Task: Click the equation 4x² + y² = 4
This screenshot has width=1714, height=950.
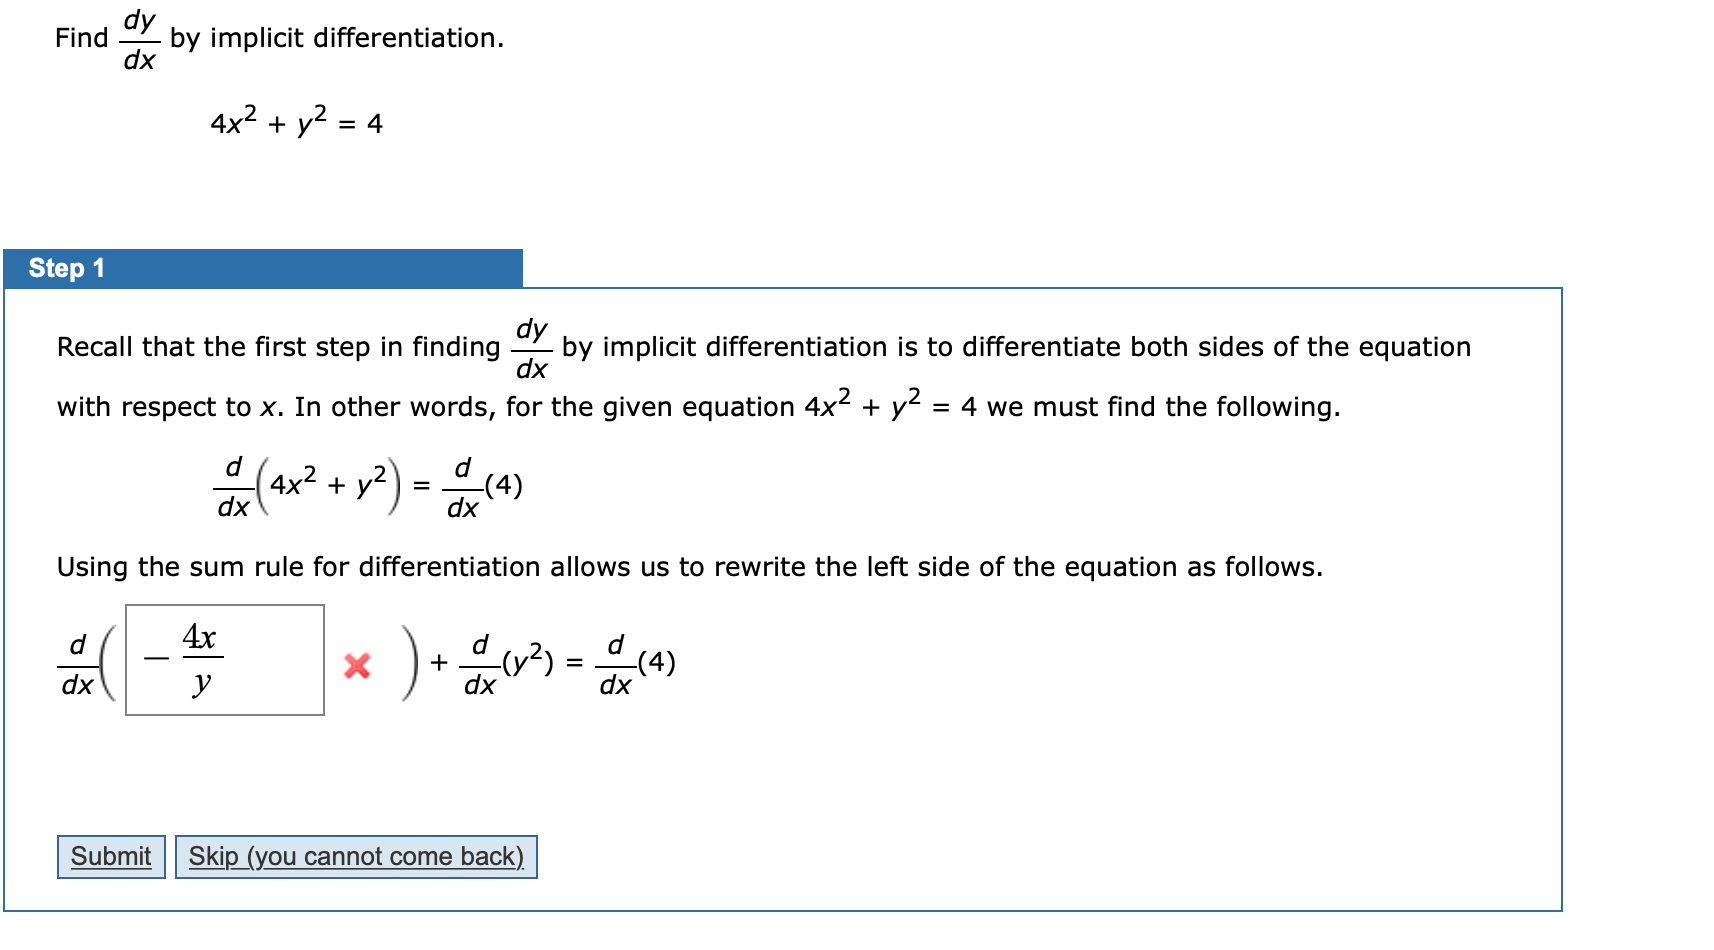Action: coord(295,122)
